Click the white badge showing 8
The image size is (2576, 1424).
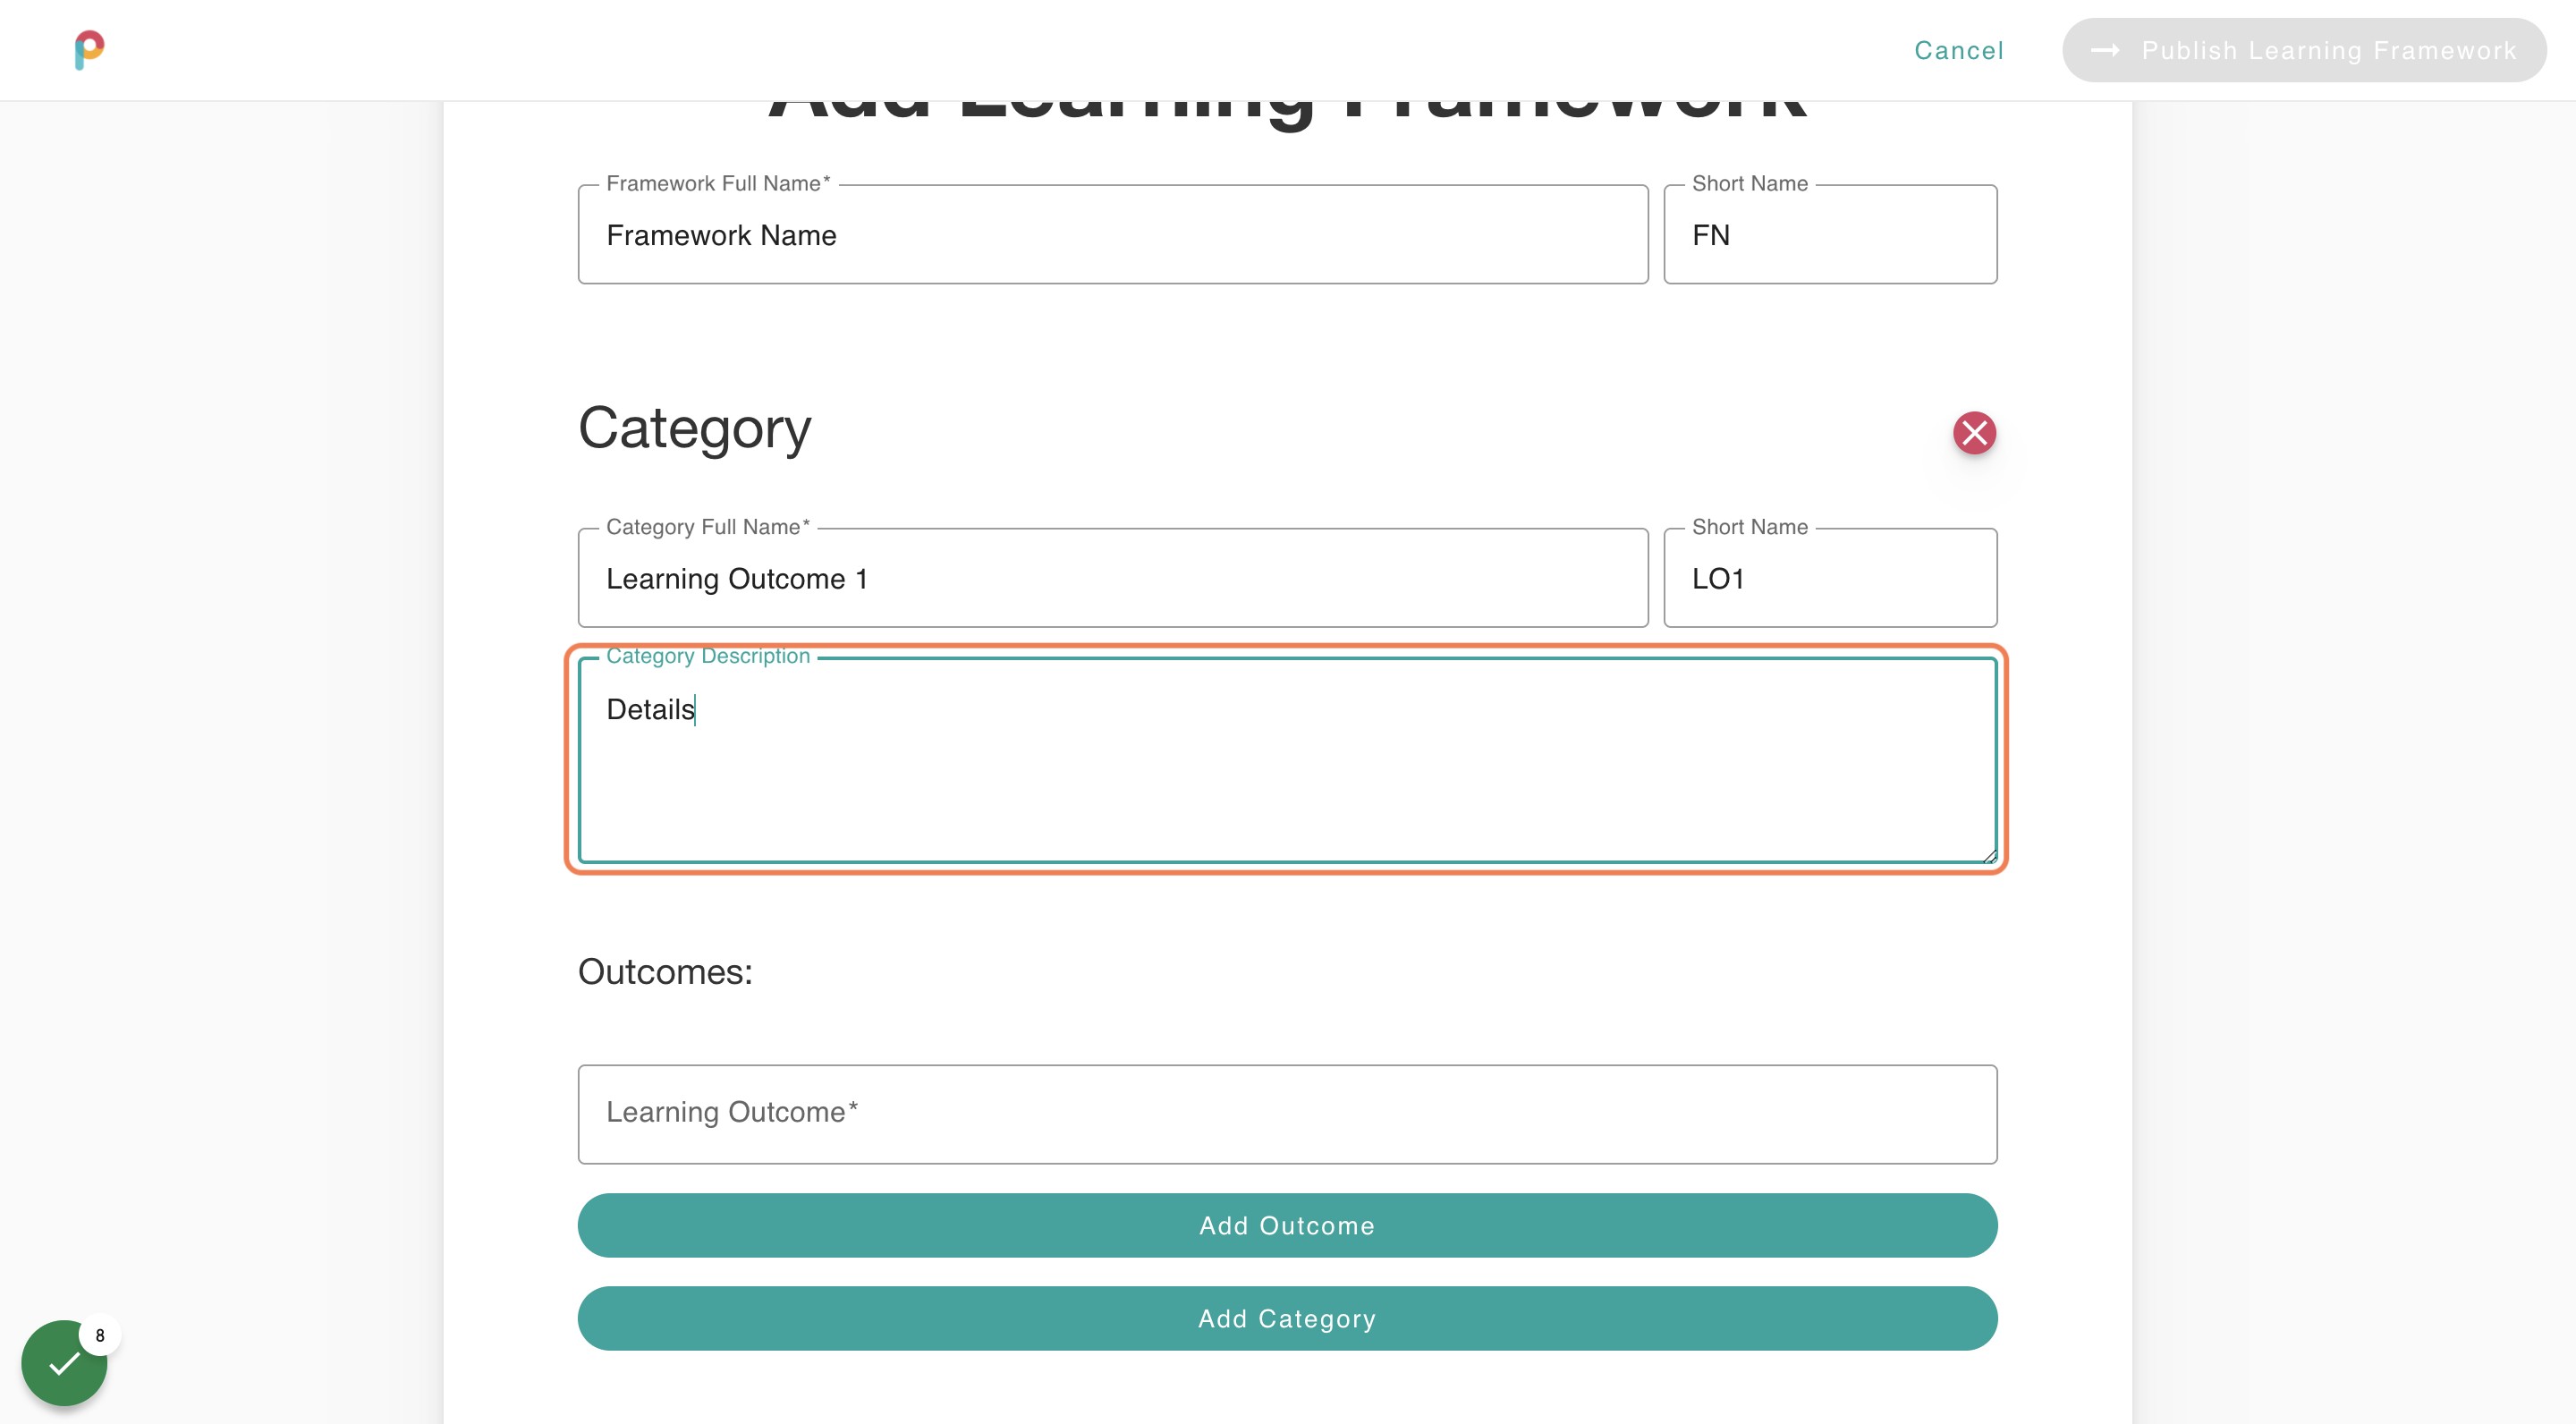point(100,1335)
